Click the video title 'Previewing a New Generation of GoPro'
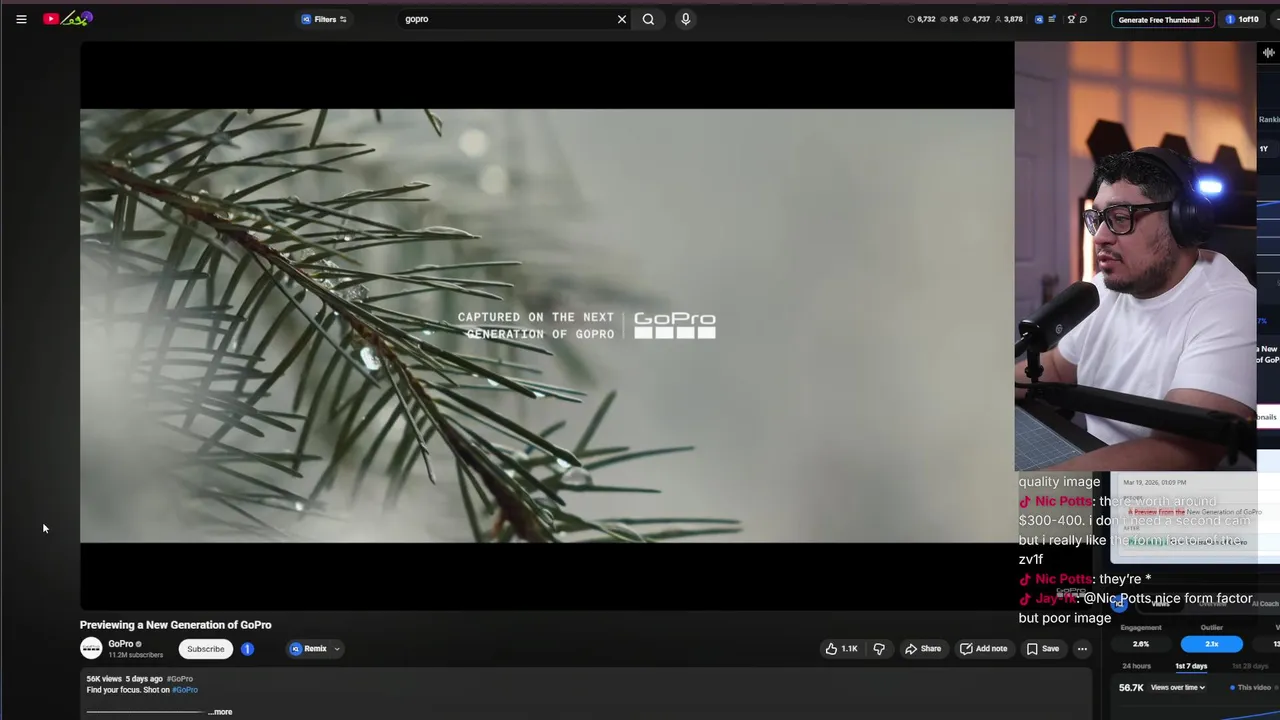 click(x=176, y=625)
